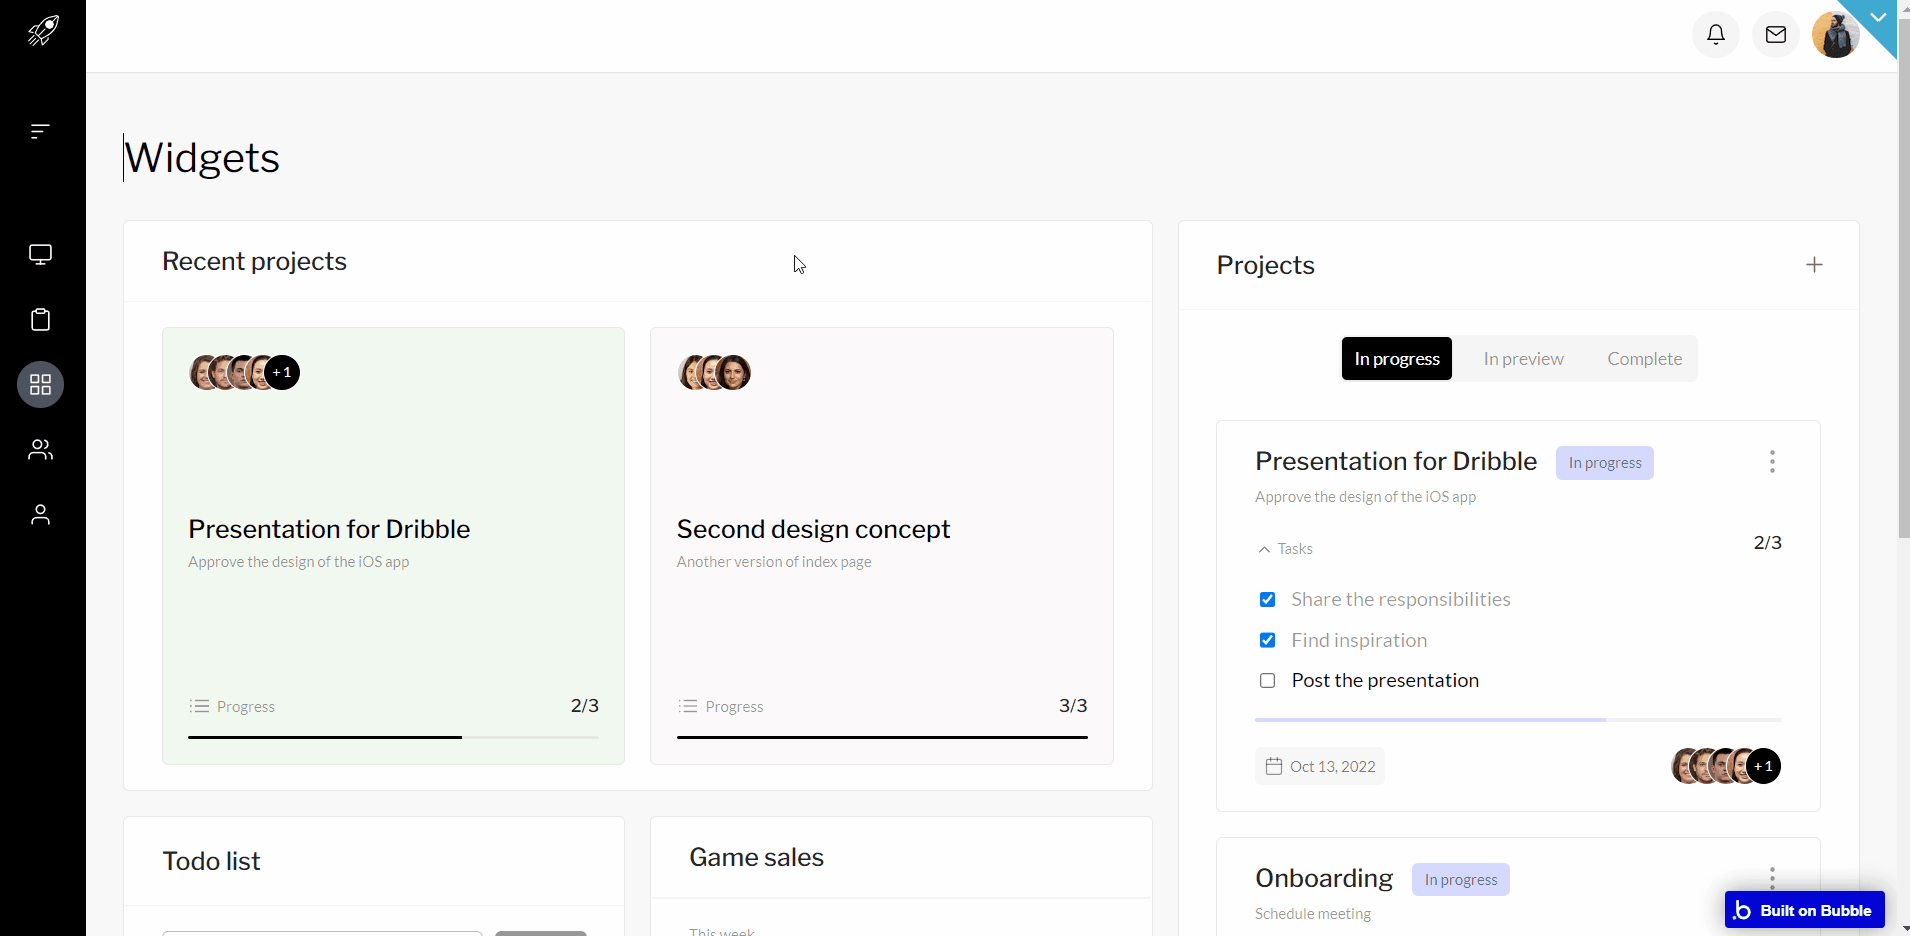Click +1 avatar badge in Recent projects card

coord(282,373)
